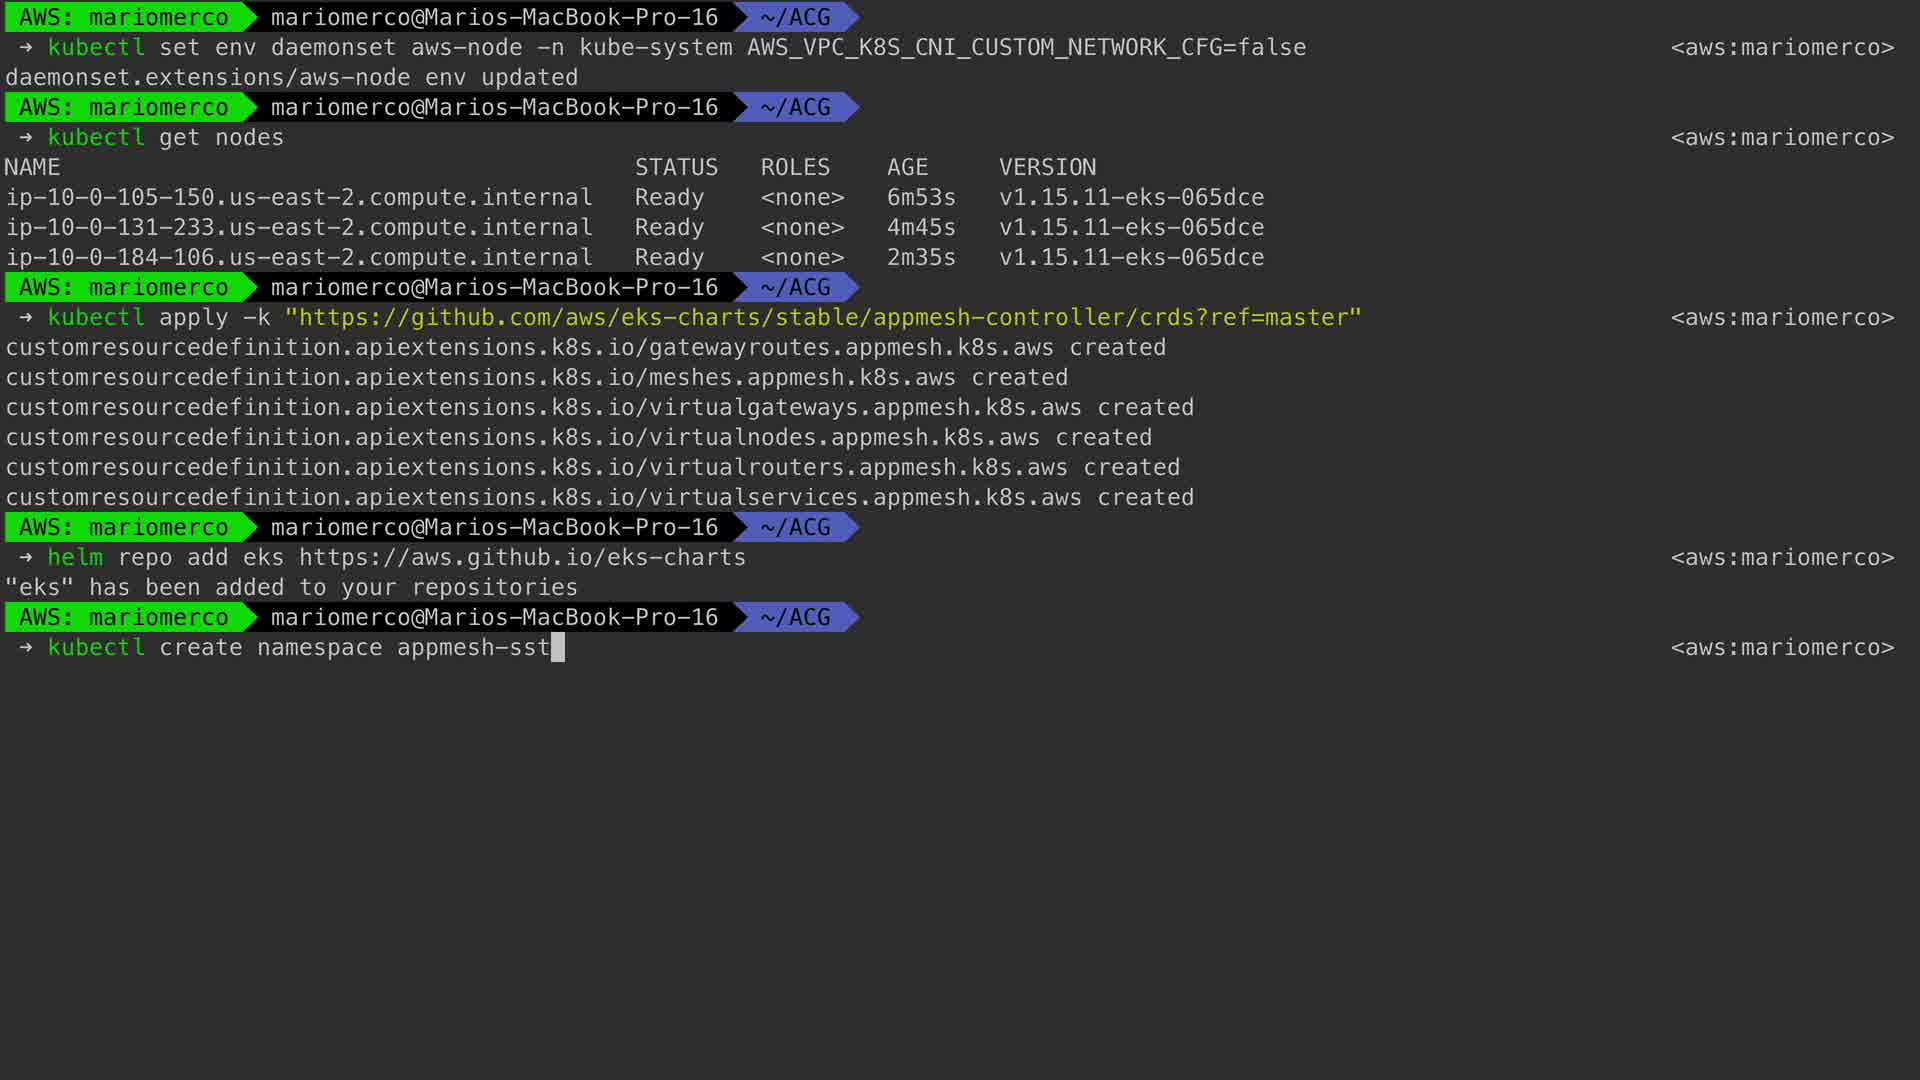Click the top mariomerco@Marios-MacBook-Pro-16 prompt segment
Image resolution: width=1920 pixels, height=1080 pixels.
tap(494, 17)
